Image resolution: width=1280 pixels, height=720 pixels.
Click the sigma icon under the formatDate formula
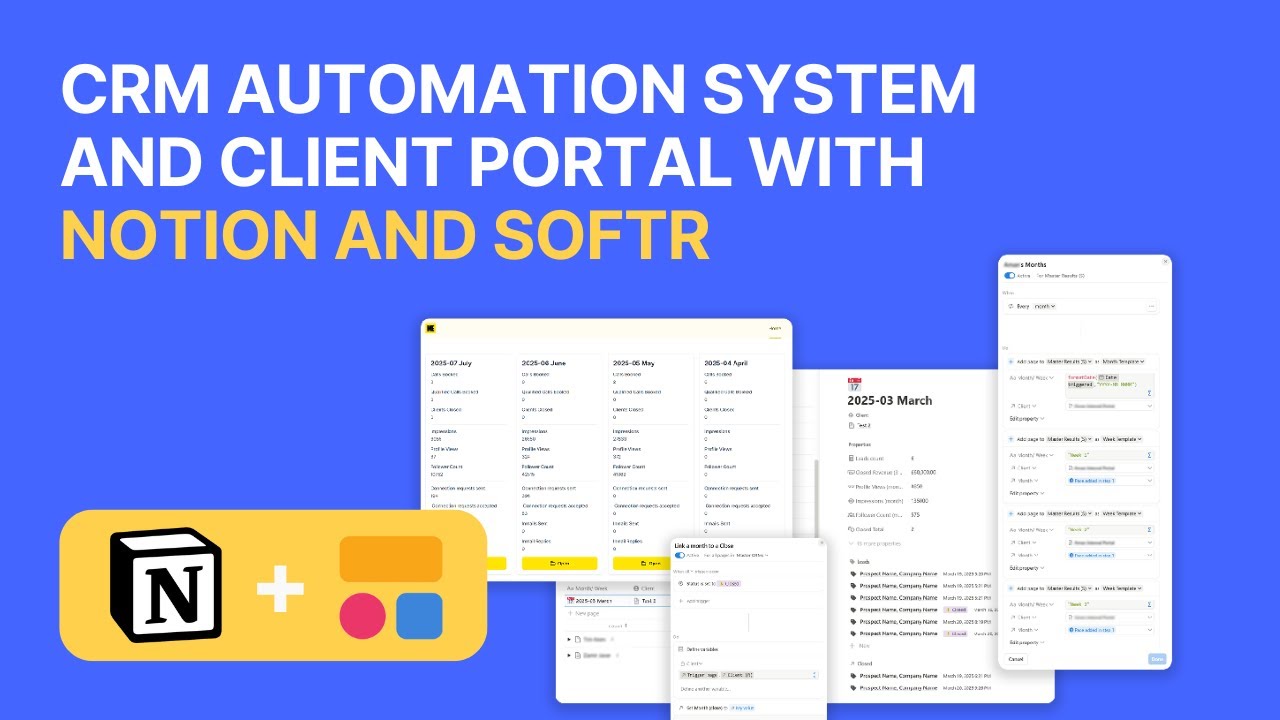pos(1149,393)
